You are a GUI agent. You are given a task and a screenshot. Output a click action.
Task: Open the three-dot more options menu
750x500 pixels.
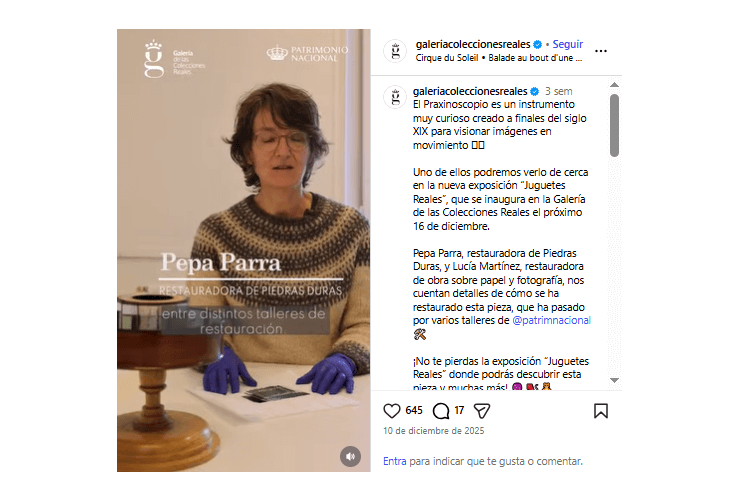coord(601,51)
